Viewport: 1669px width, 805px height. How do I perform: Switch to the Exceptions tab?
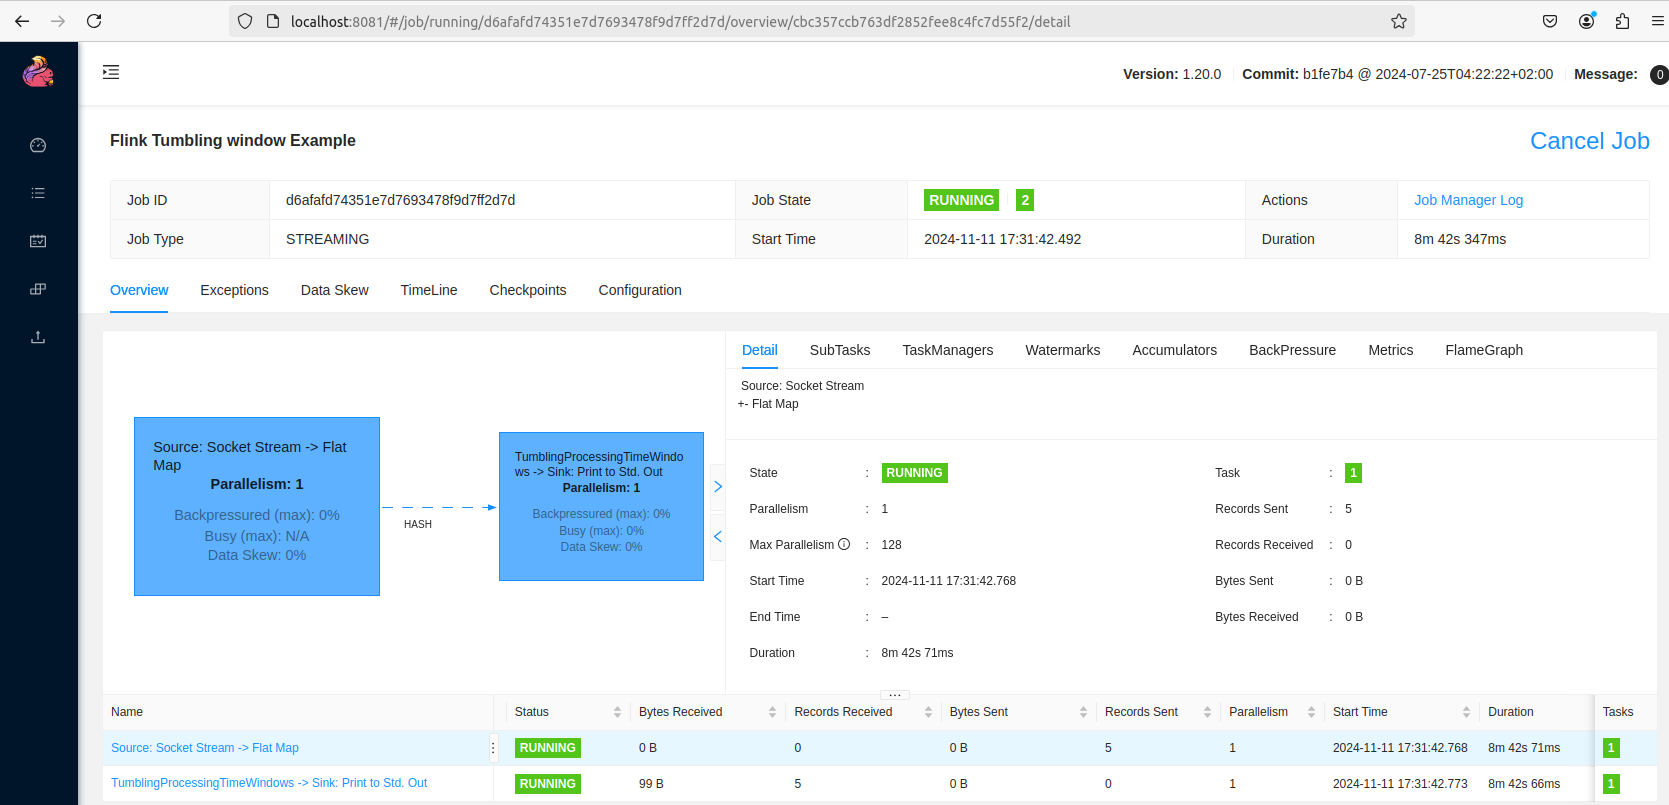click(x=234, y=290)
